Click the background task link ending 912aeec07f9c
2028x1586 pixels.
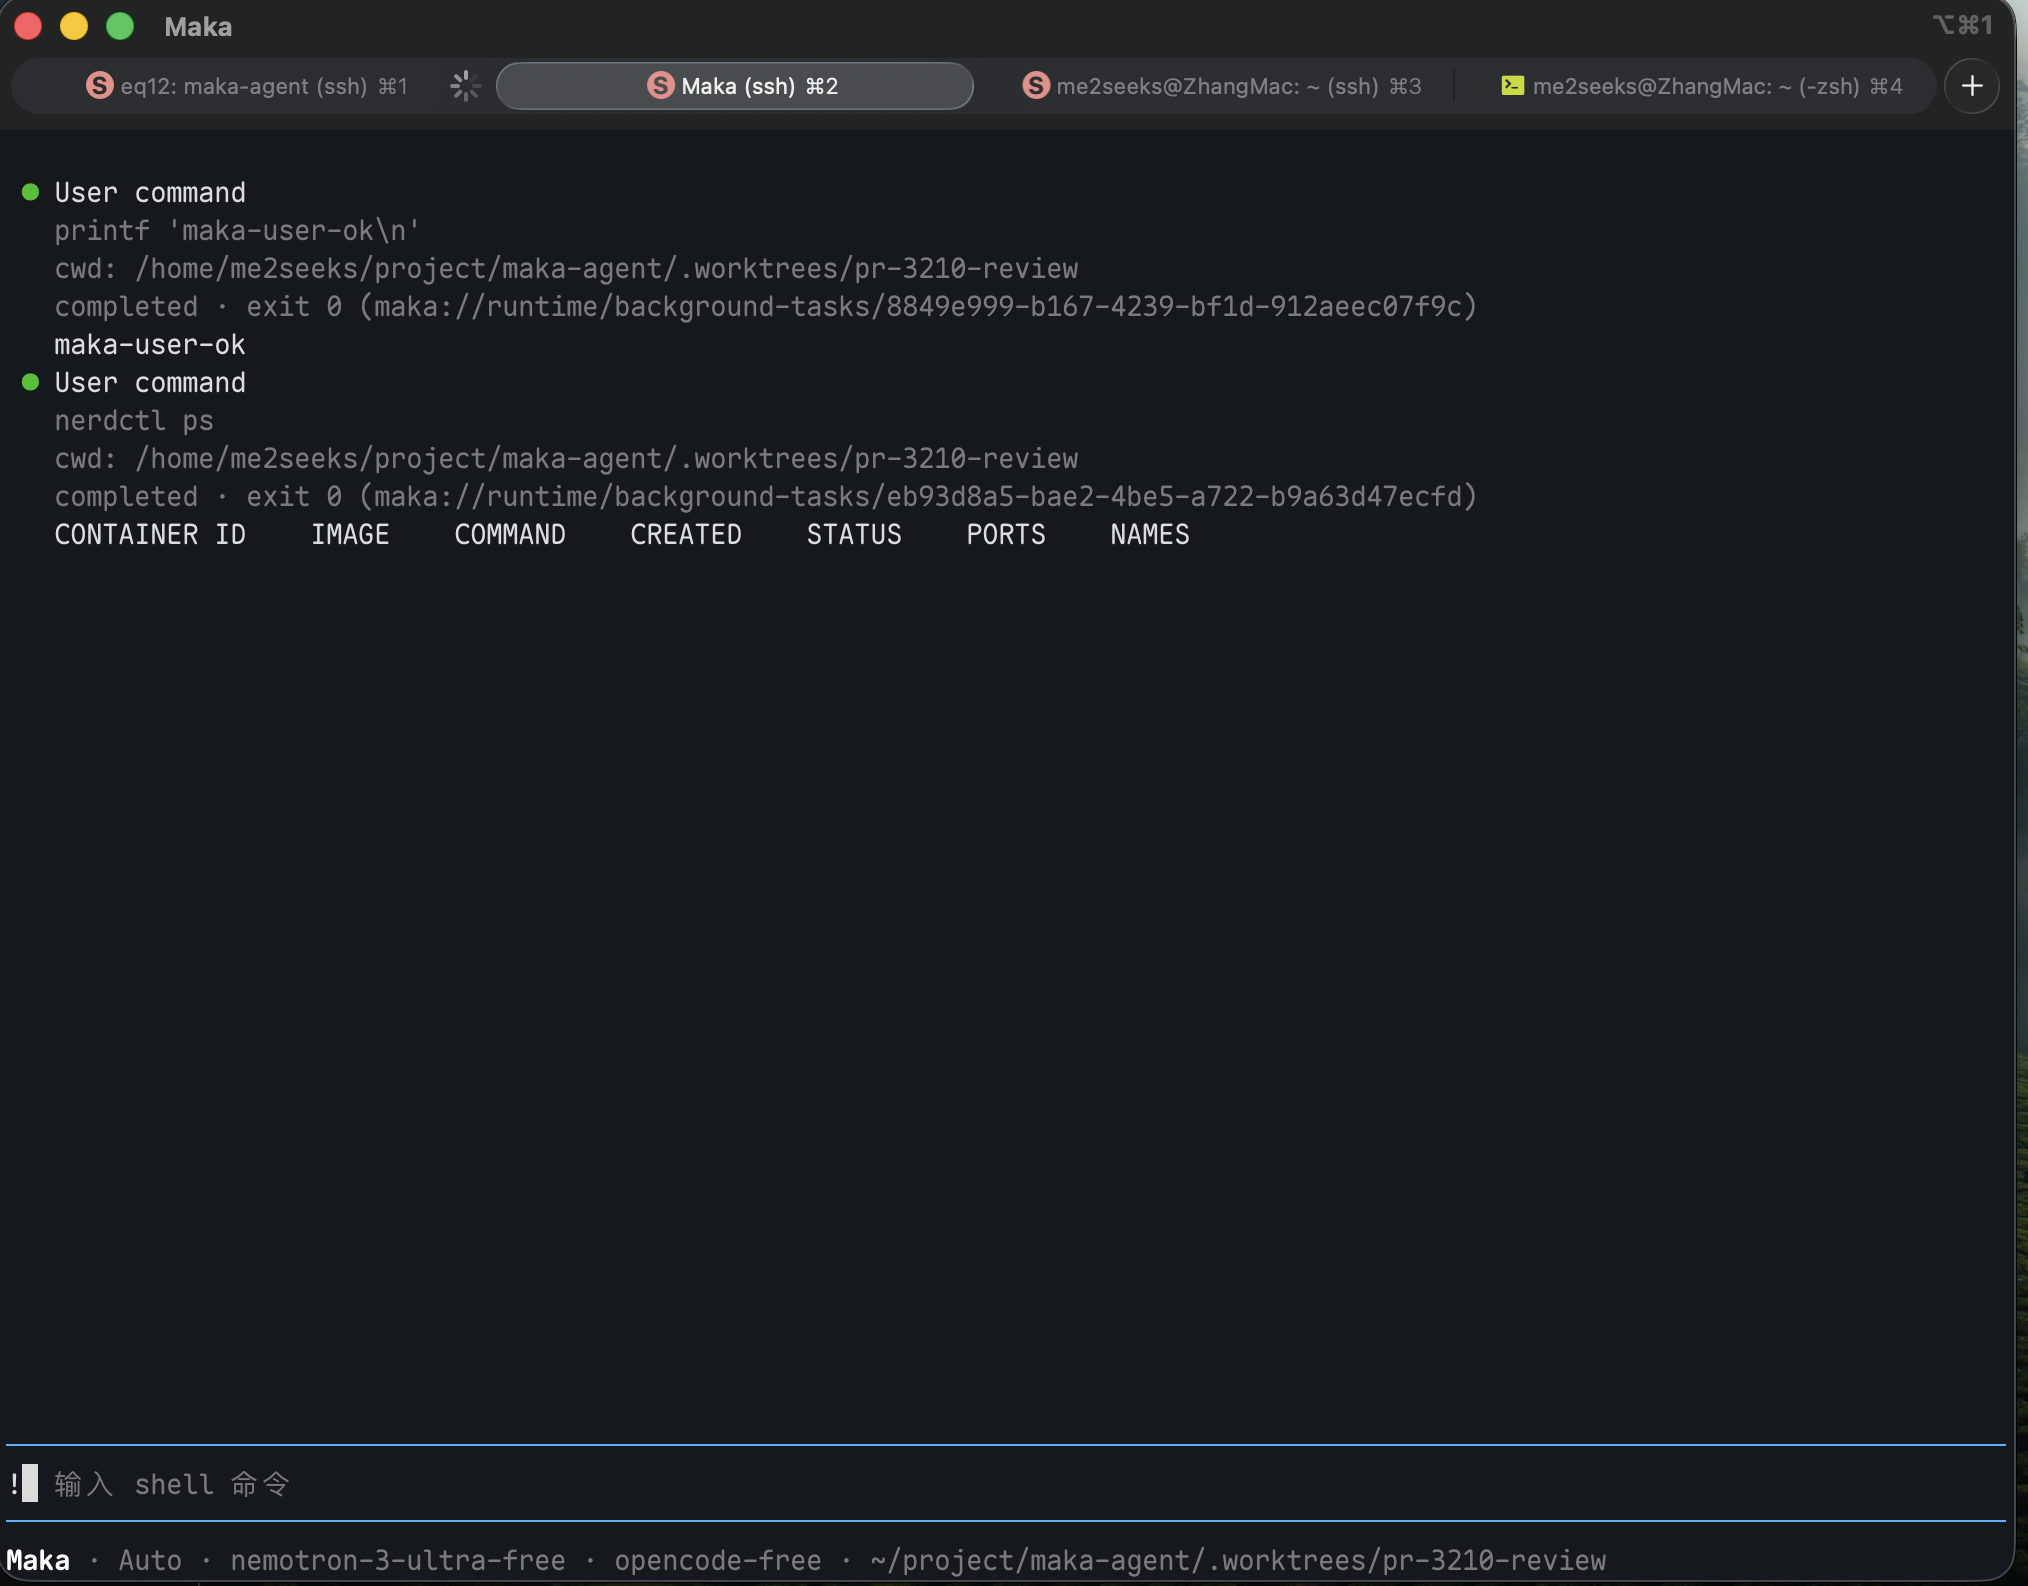917,307
